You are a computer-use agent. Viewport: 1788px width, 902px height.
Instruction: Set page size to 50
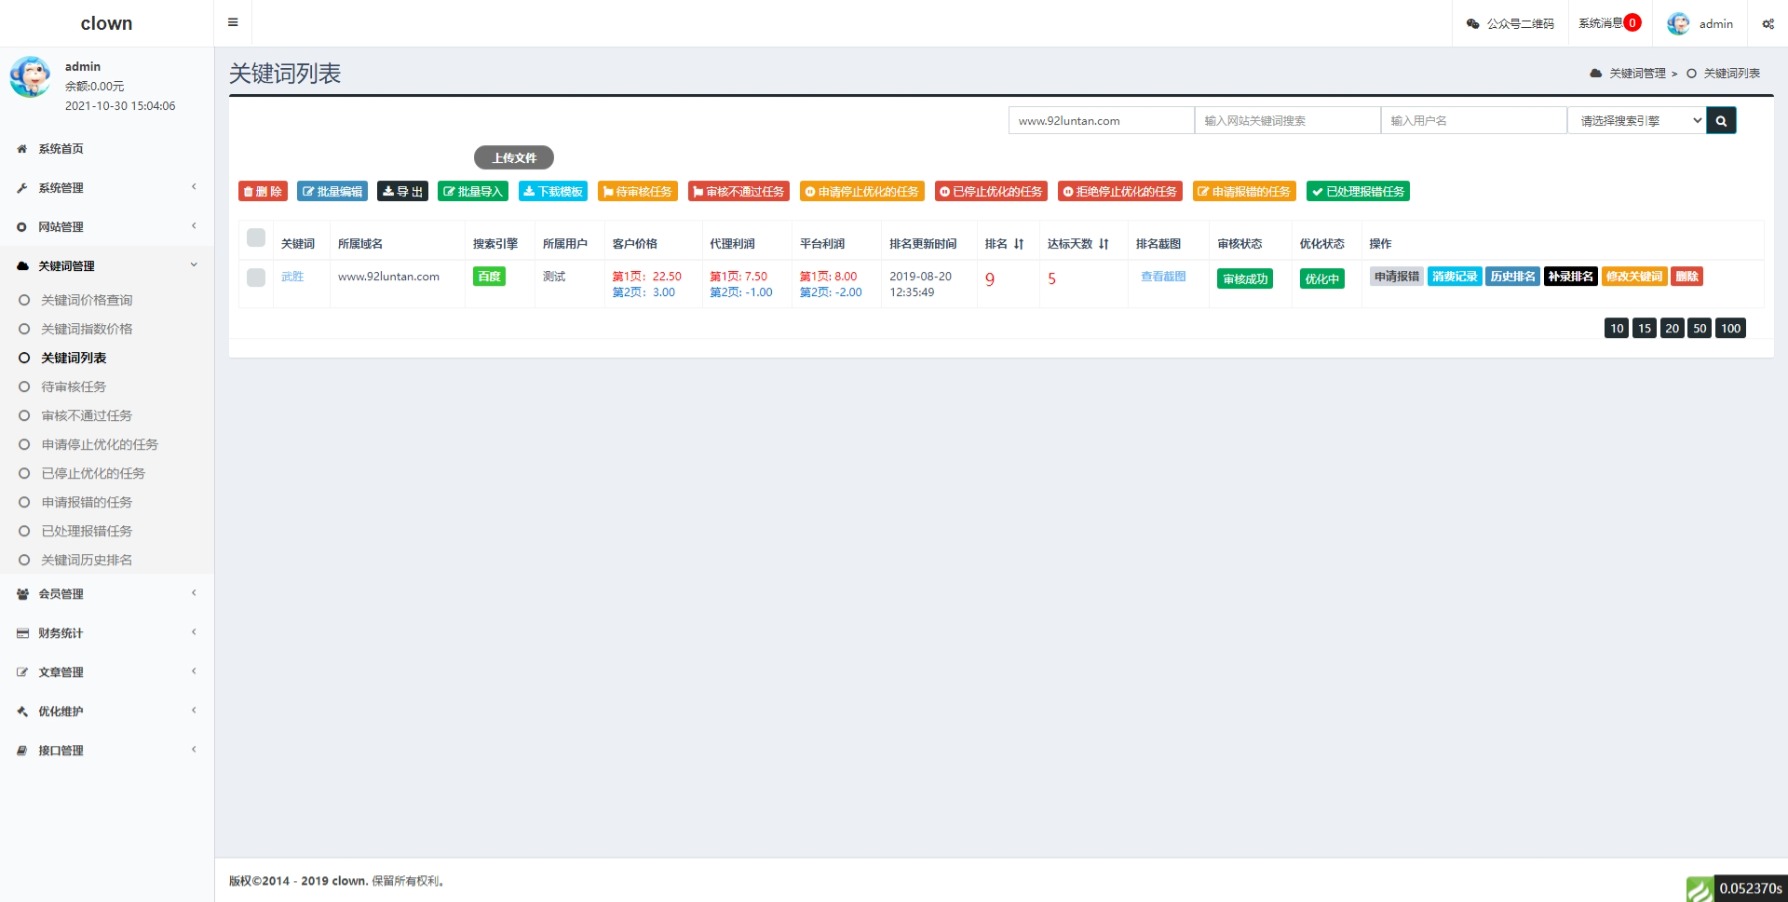(1699, 329)
